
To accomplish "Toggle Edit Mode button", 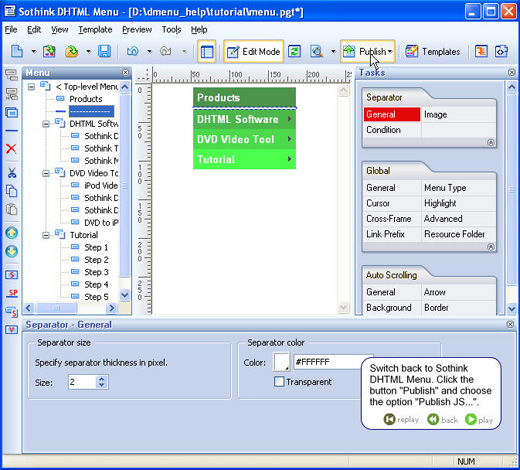I will coord(254,51).
